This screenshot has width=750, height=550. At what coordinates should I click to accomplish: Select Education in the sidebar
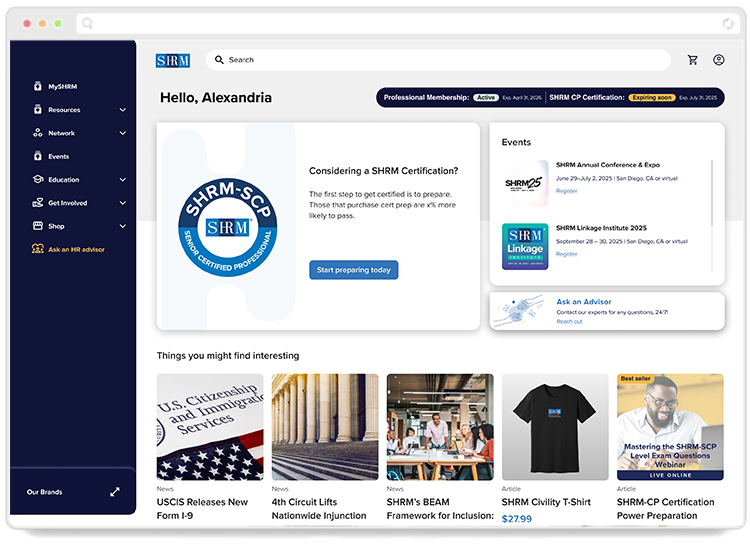coord(64,180)
